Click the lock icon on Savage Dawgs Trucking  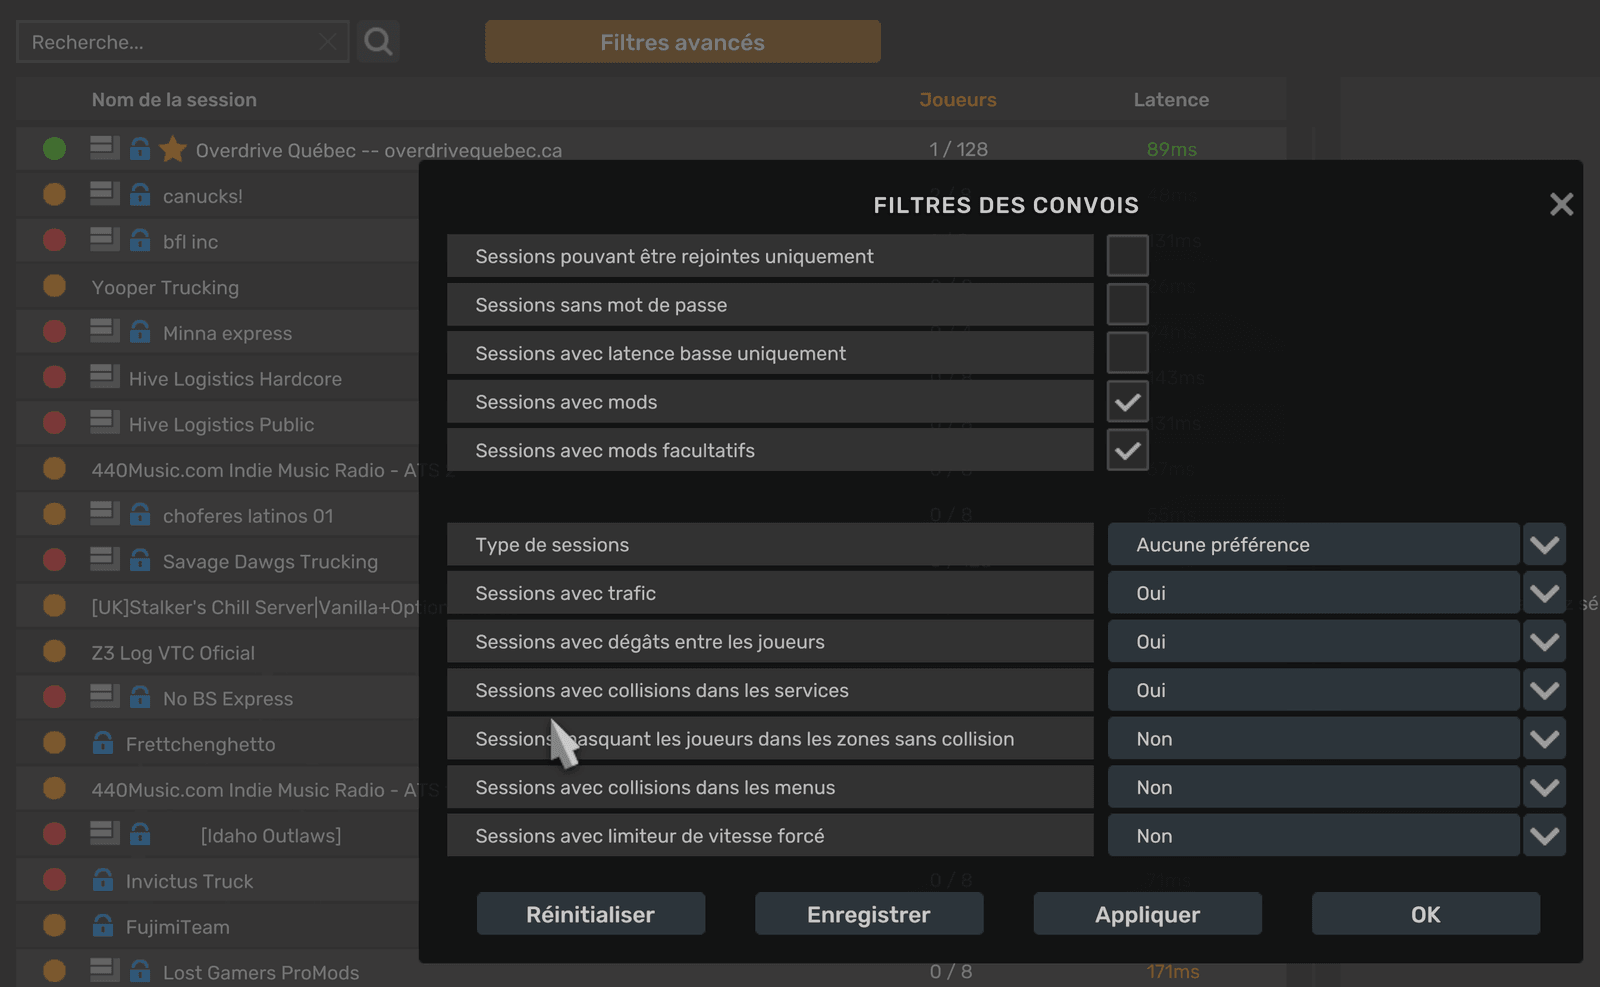click(x=140, y=560)
